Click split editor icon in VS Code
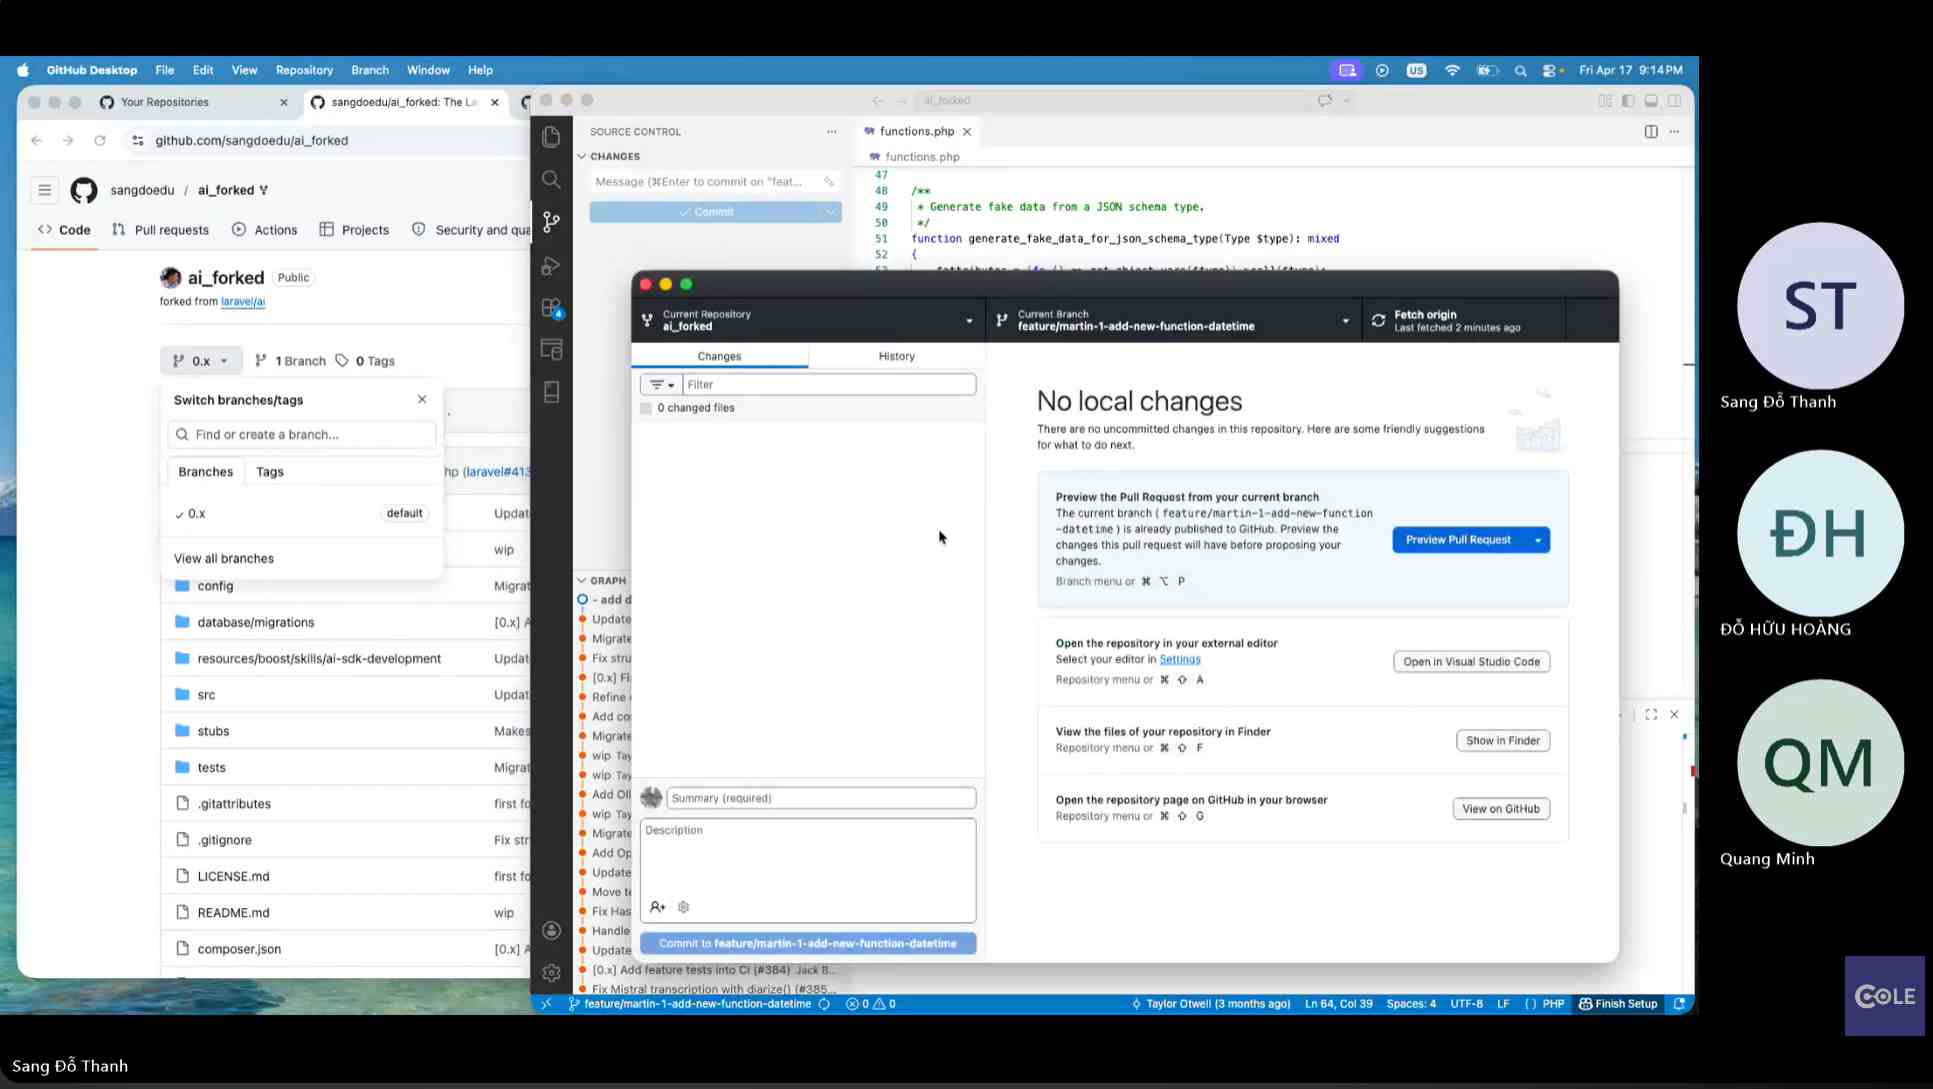1933x1089 pixels. tap(1651, 131)
